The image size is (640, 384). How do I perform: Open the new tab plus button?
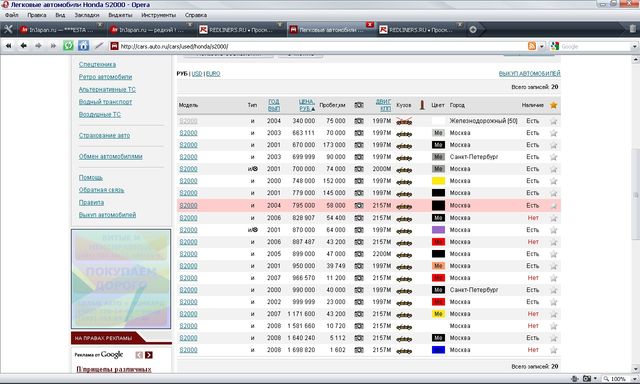[x=473, y=29]
